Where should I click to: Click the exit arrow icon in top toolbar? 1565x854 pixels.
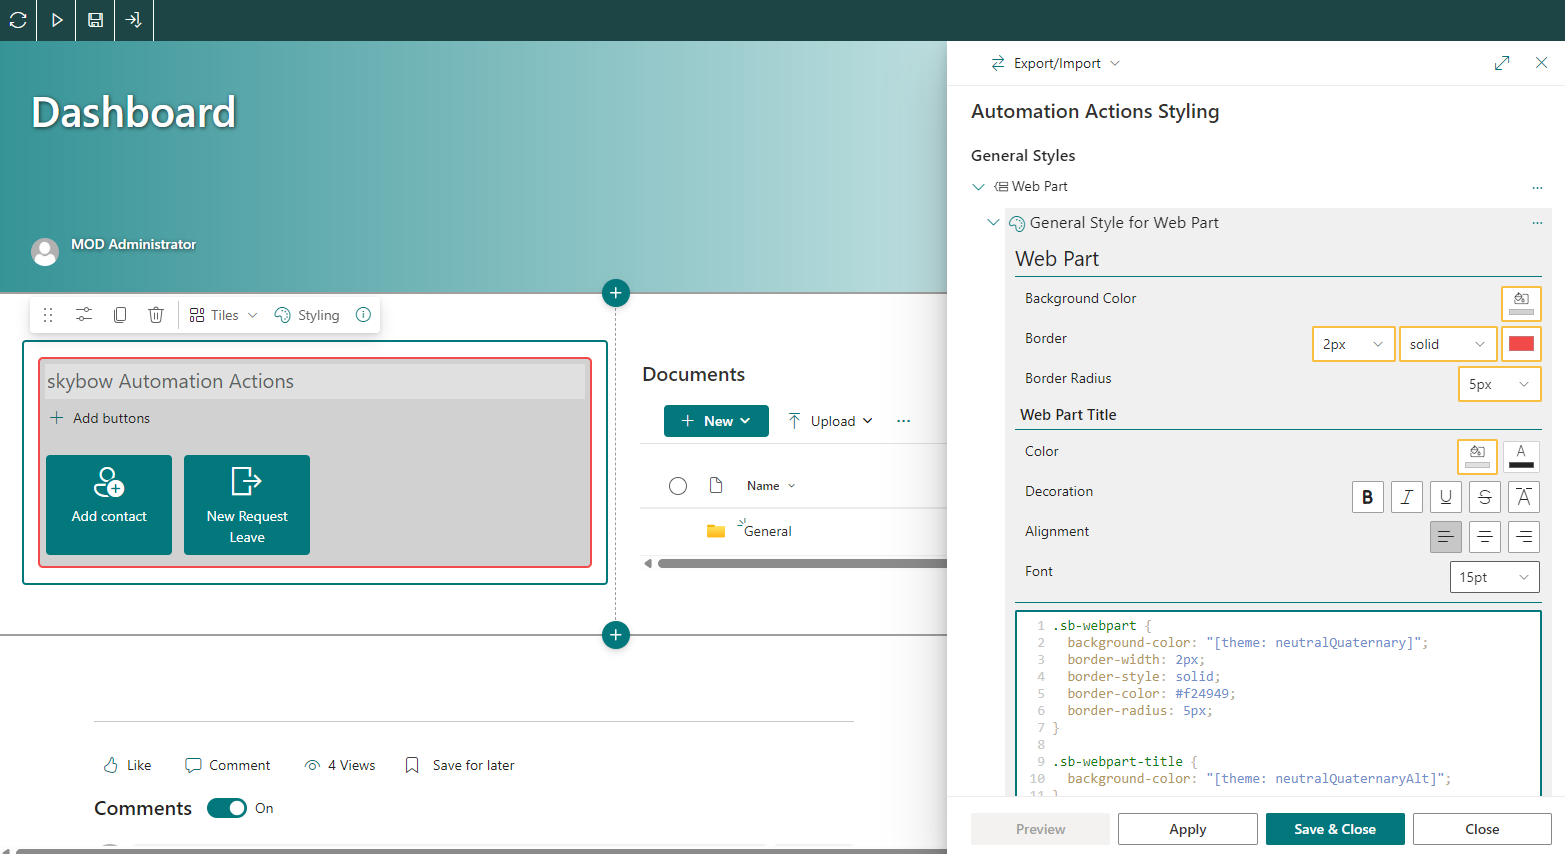pyautogui.click(x=133, y=20)
